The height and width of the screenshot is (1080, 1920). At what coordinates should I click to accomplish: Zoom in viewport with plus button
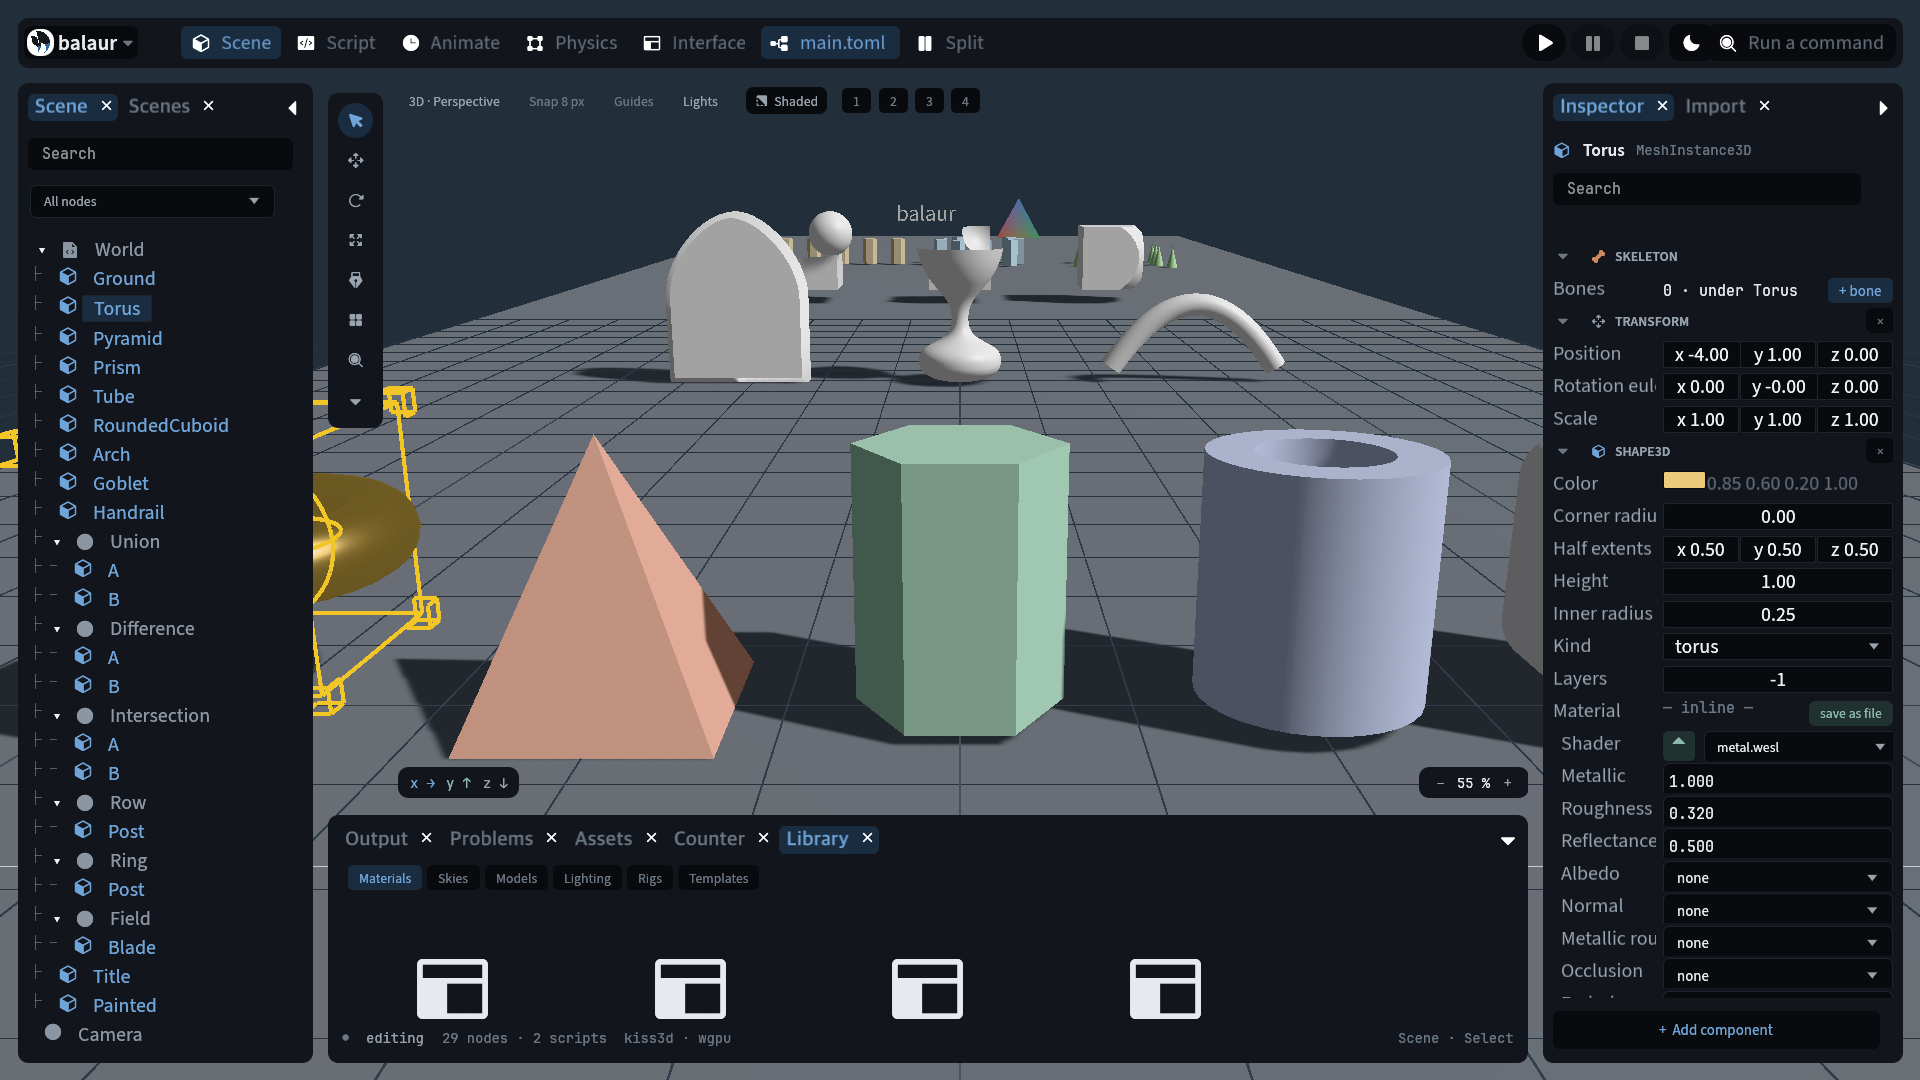(x=1508, y=783)
